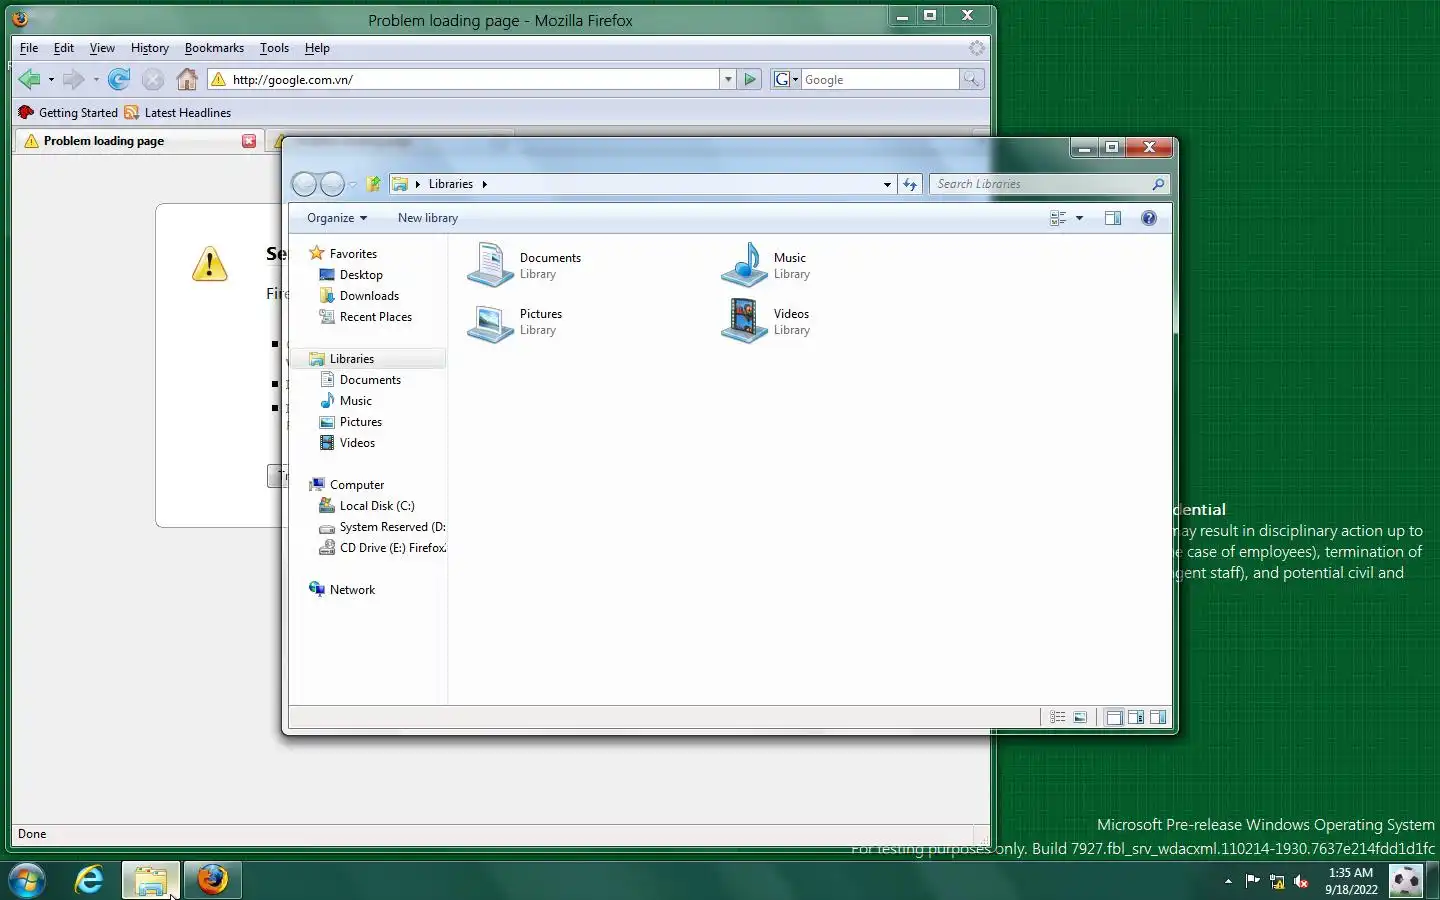1440x900 pixels.
Task: Open the Videos library
Action: tap(766, 321)
